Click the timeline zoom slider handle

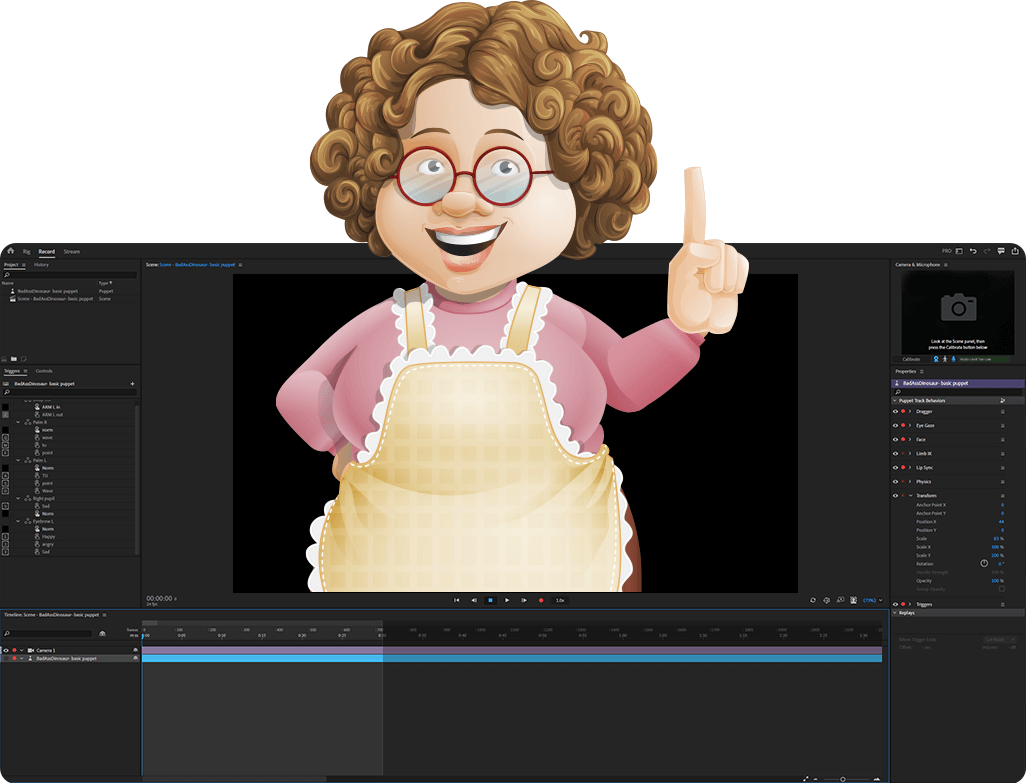[x=842, y=778]
